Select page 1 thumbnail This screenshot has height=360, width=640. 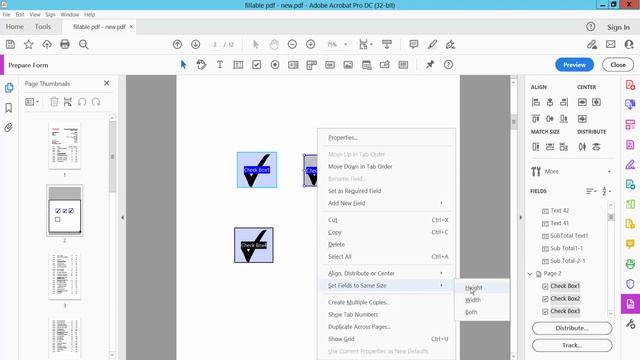pos(64,145)
